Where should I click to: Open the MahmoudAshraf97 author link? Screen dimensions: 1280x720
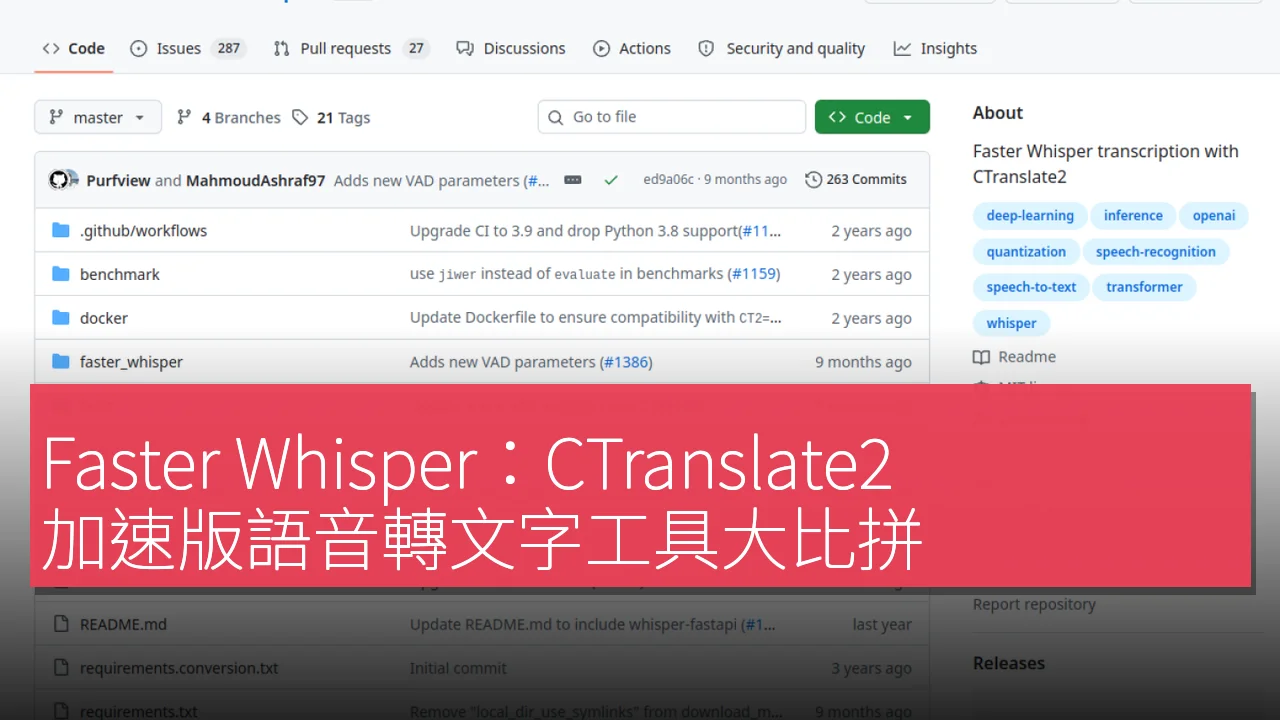click(x=255, y=180)
